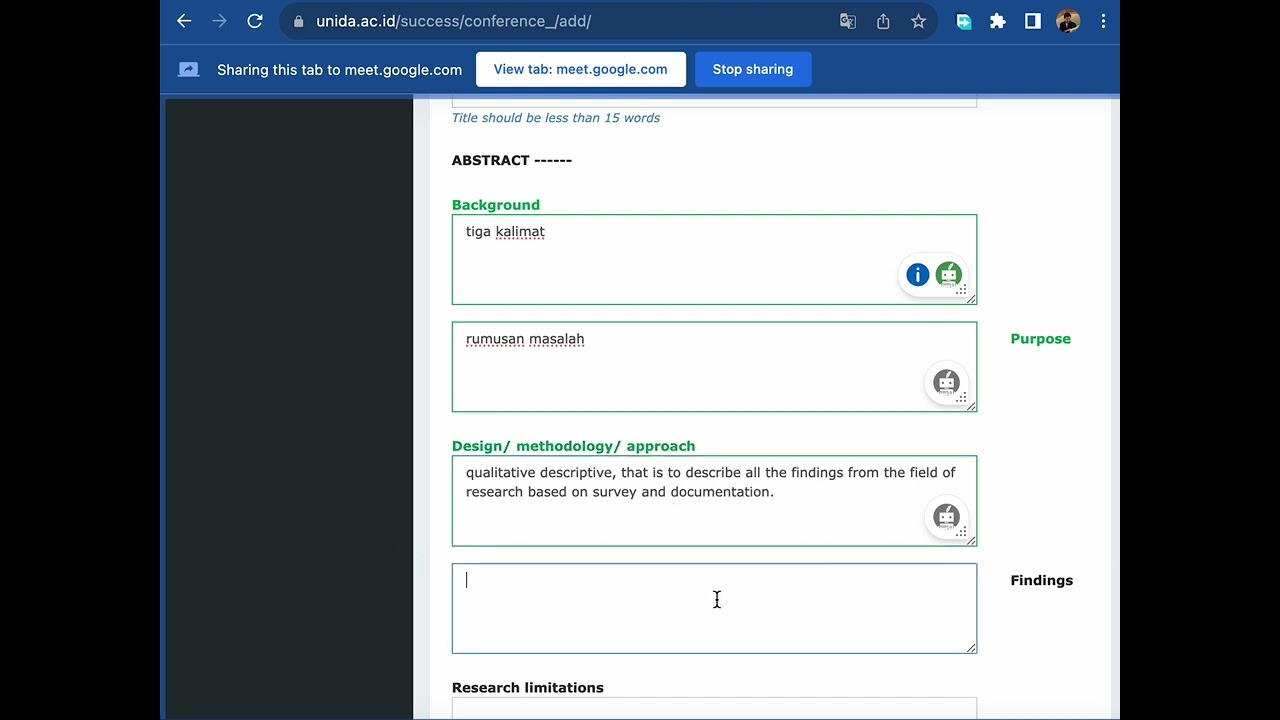Screen dimensions: 1280x720
Task: Click the Background label
Action: pyautogui.click(x=496, y=205)
